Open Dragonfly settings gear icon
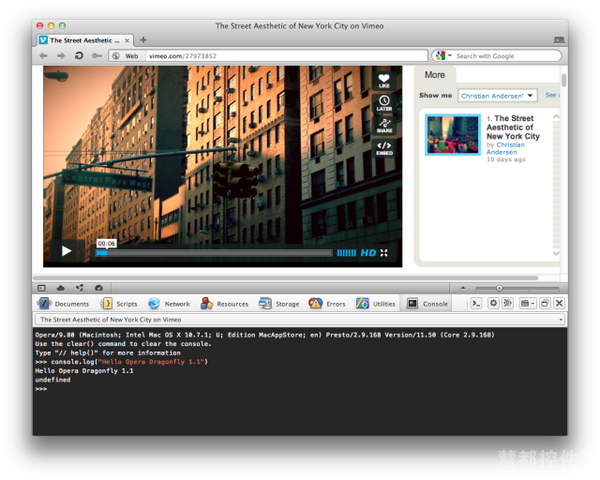600x480 pixels. pyautogui.click(x=493, y=303)
